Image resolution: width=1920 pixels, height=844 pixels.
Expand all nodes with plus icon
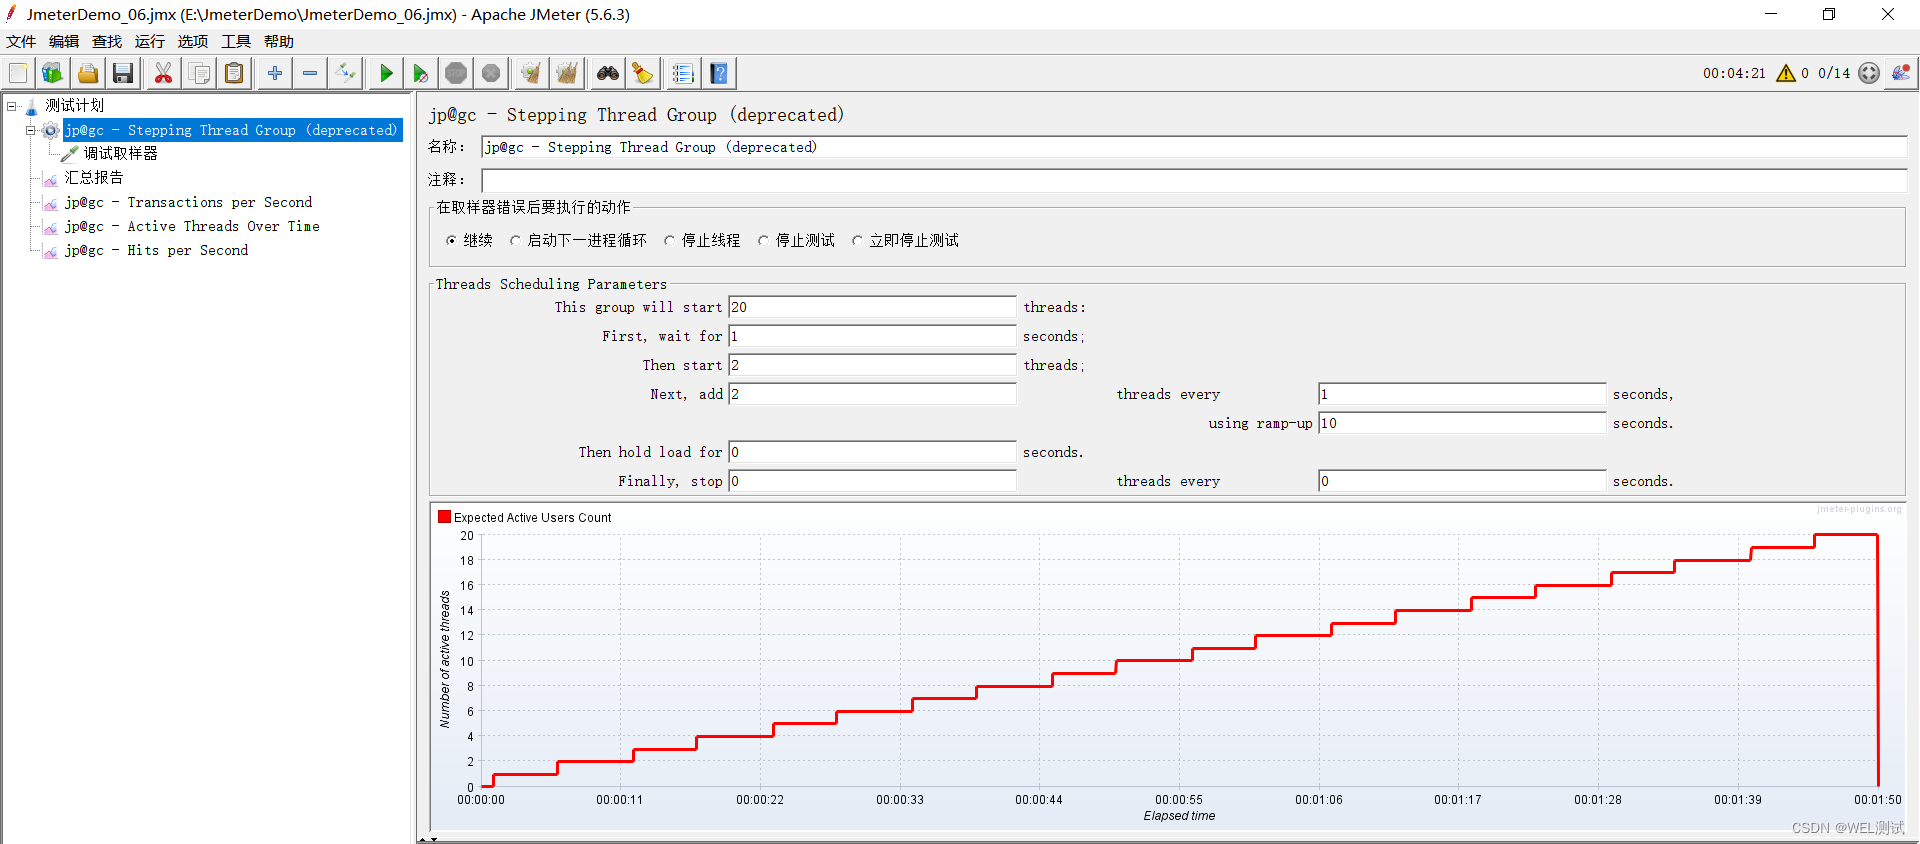coord(275,73)
